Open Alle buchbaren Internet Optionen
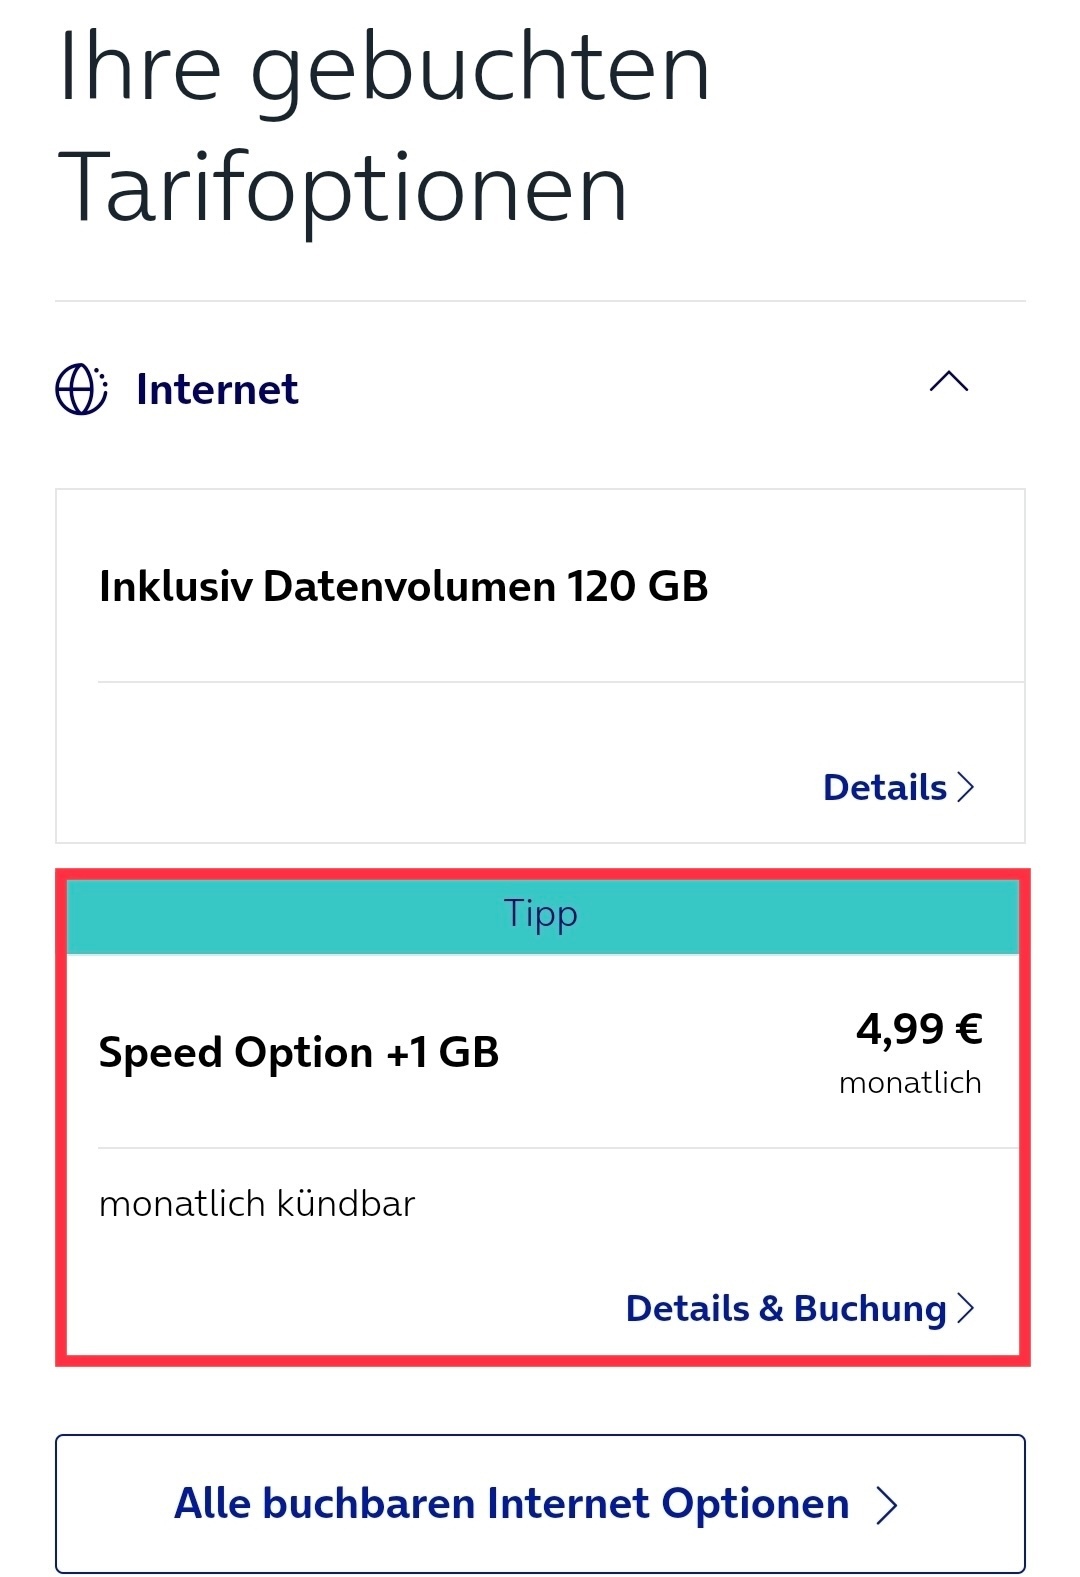1080x1577 pixels. 540,1504
